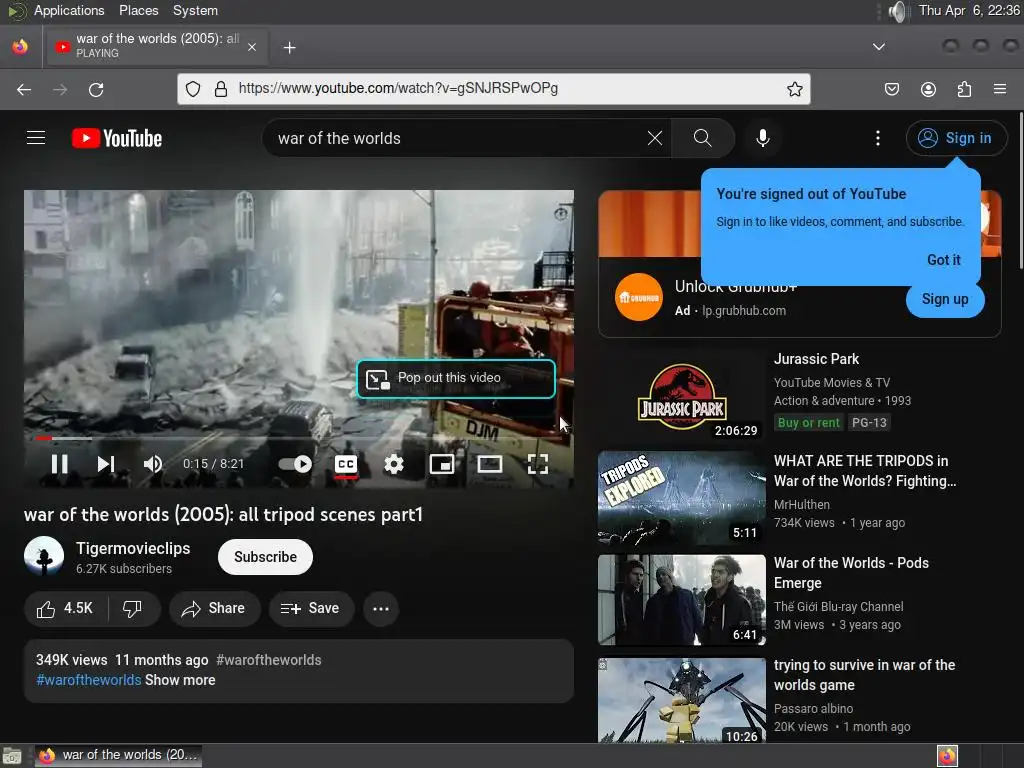Open video settings gear
Screen dimensions: 1024x768
coord(394,464)
